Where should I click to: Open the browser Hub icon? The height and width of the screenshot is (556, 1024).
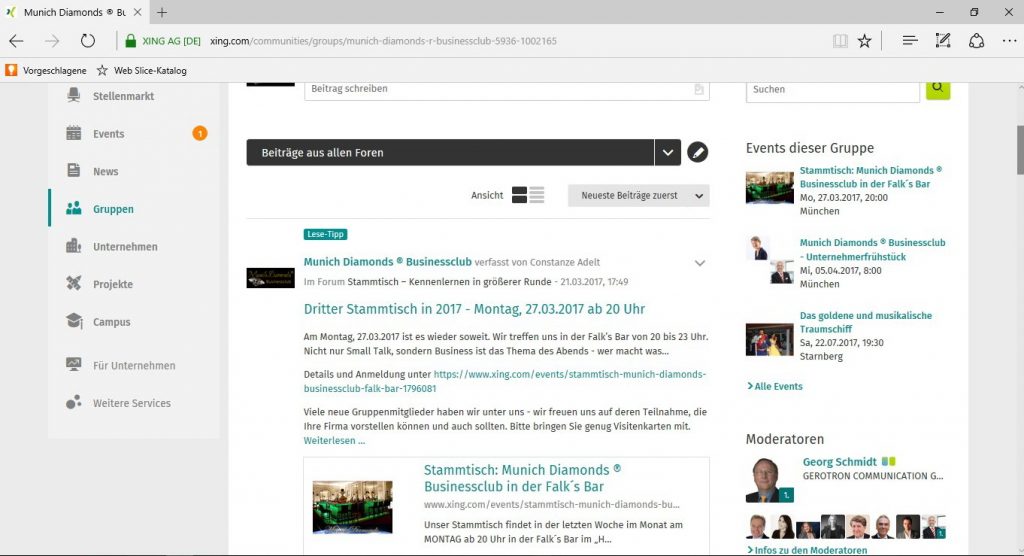pos(910,41)
